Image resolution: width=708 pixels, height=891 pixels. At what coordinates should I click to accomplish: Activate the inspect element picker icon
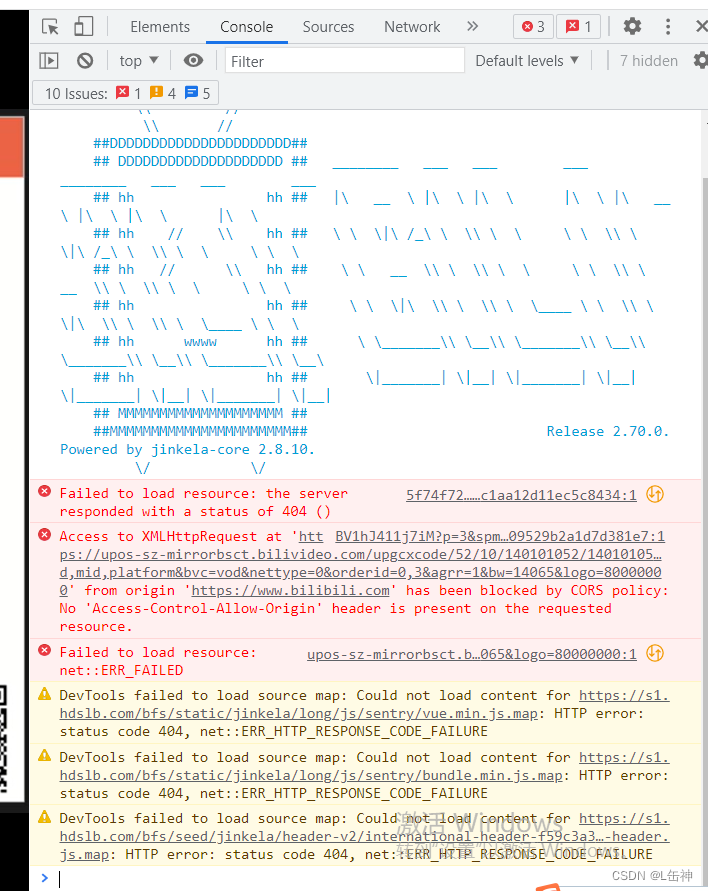50,27
